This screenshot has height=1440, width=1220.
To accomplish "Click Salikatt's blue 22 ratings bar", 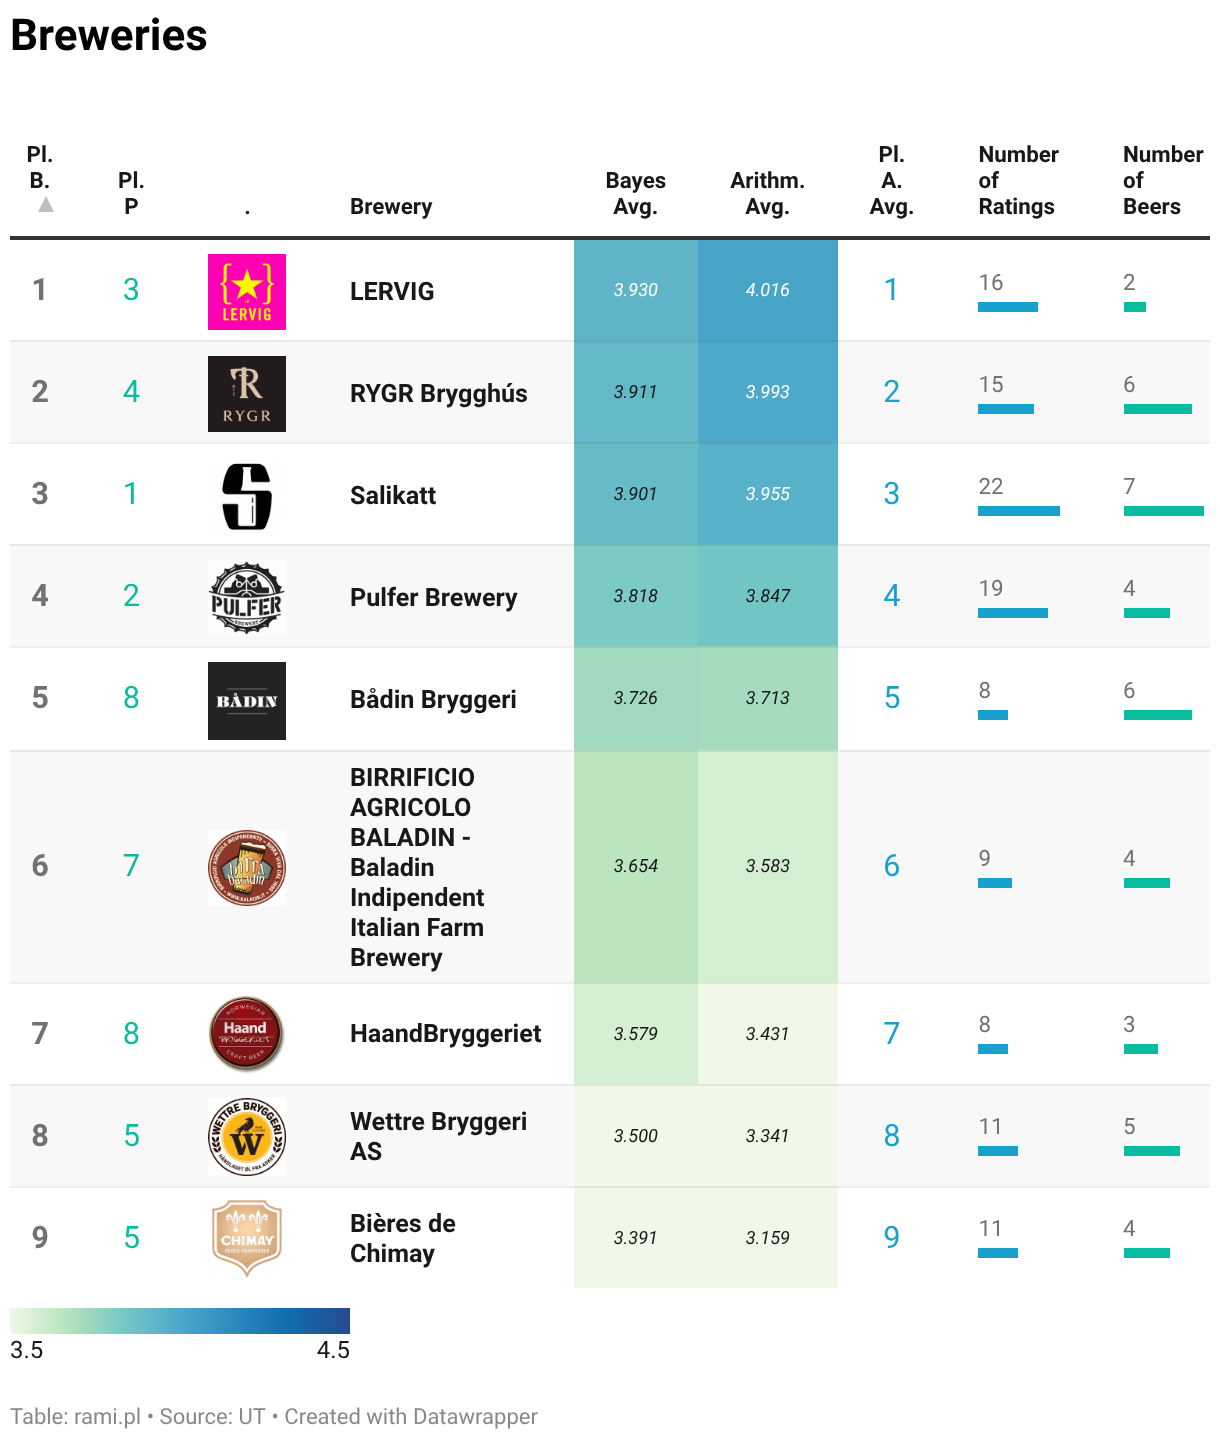I will 1019,511.
